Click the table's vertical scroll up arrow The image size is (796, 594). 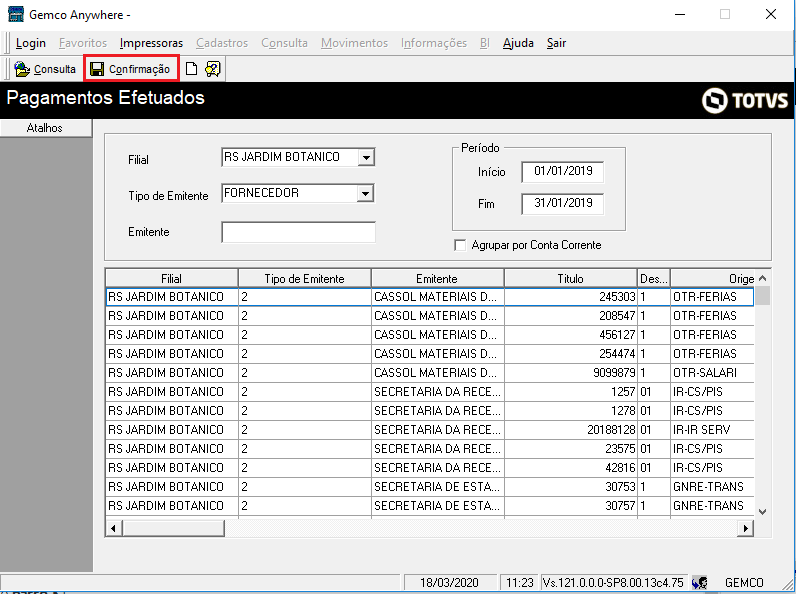pyautogui.click(x=762, y=278)
